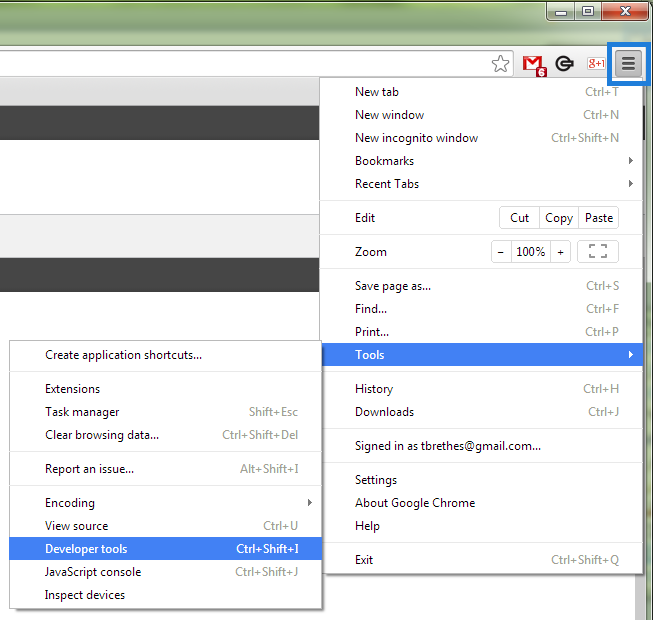The image size is (653, 620).
Task: Expand the Encoding submenu
Action: coord(165,503)
